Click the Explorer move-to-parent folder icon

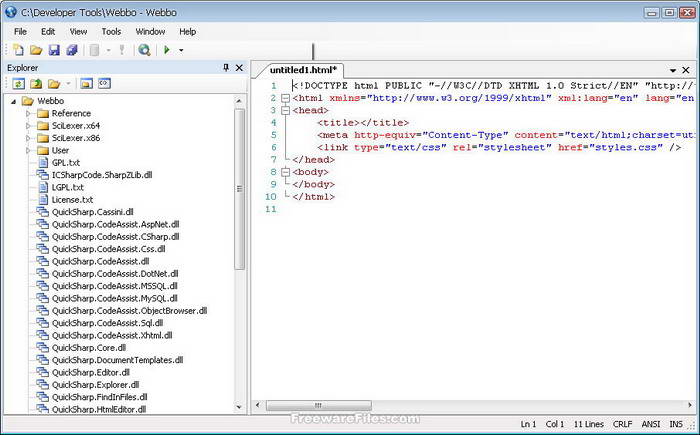pos(36,83)
